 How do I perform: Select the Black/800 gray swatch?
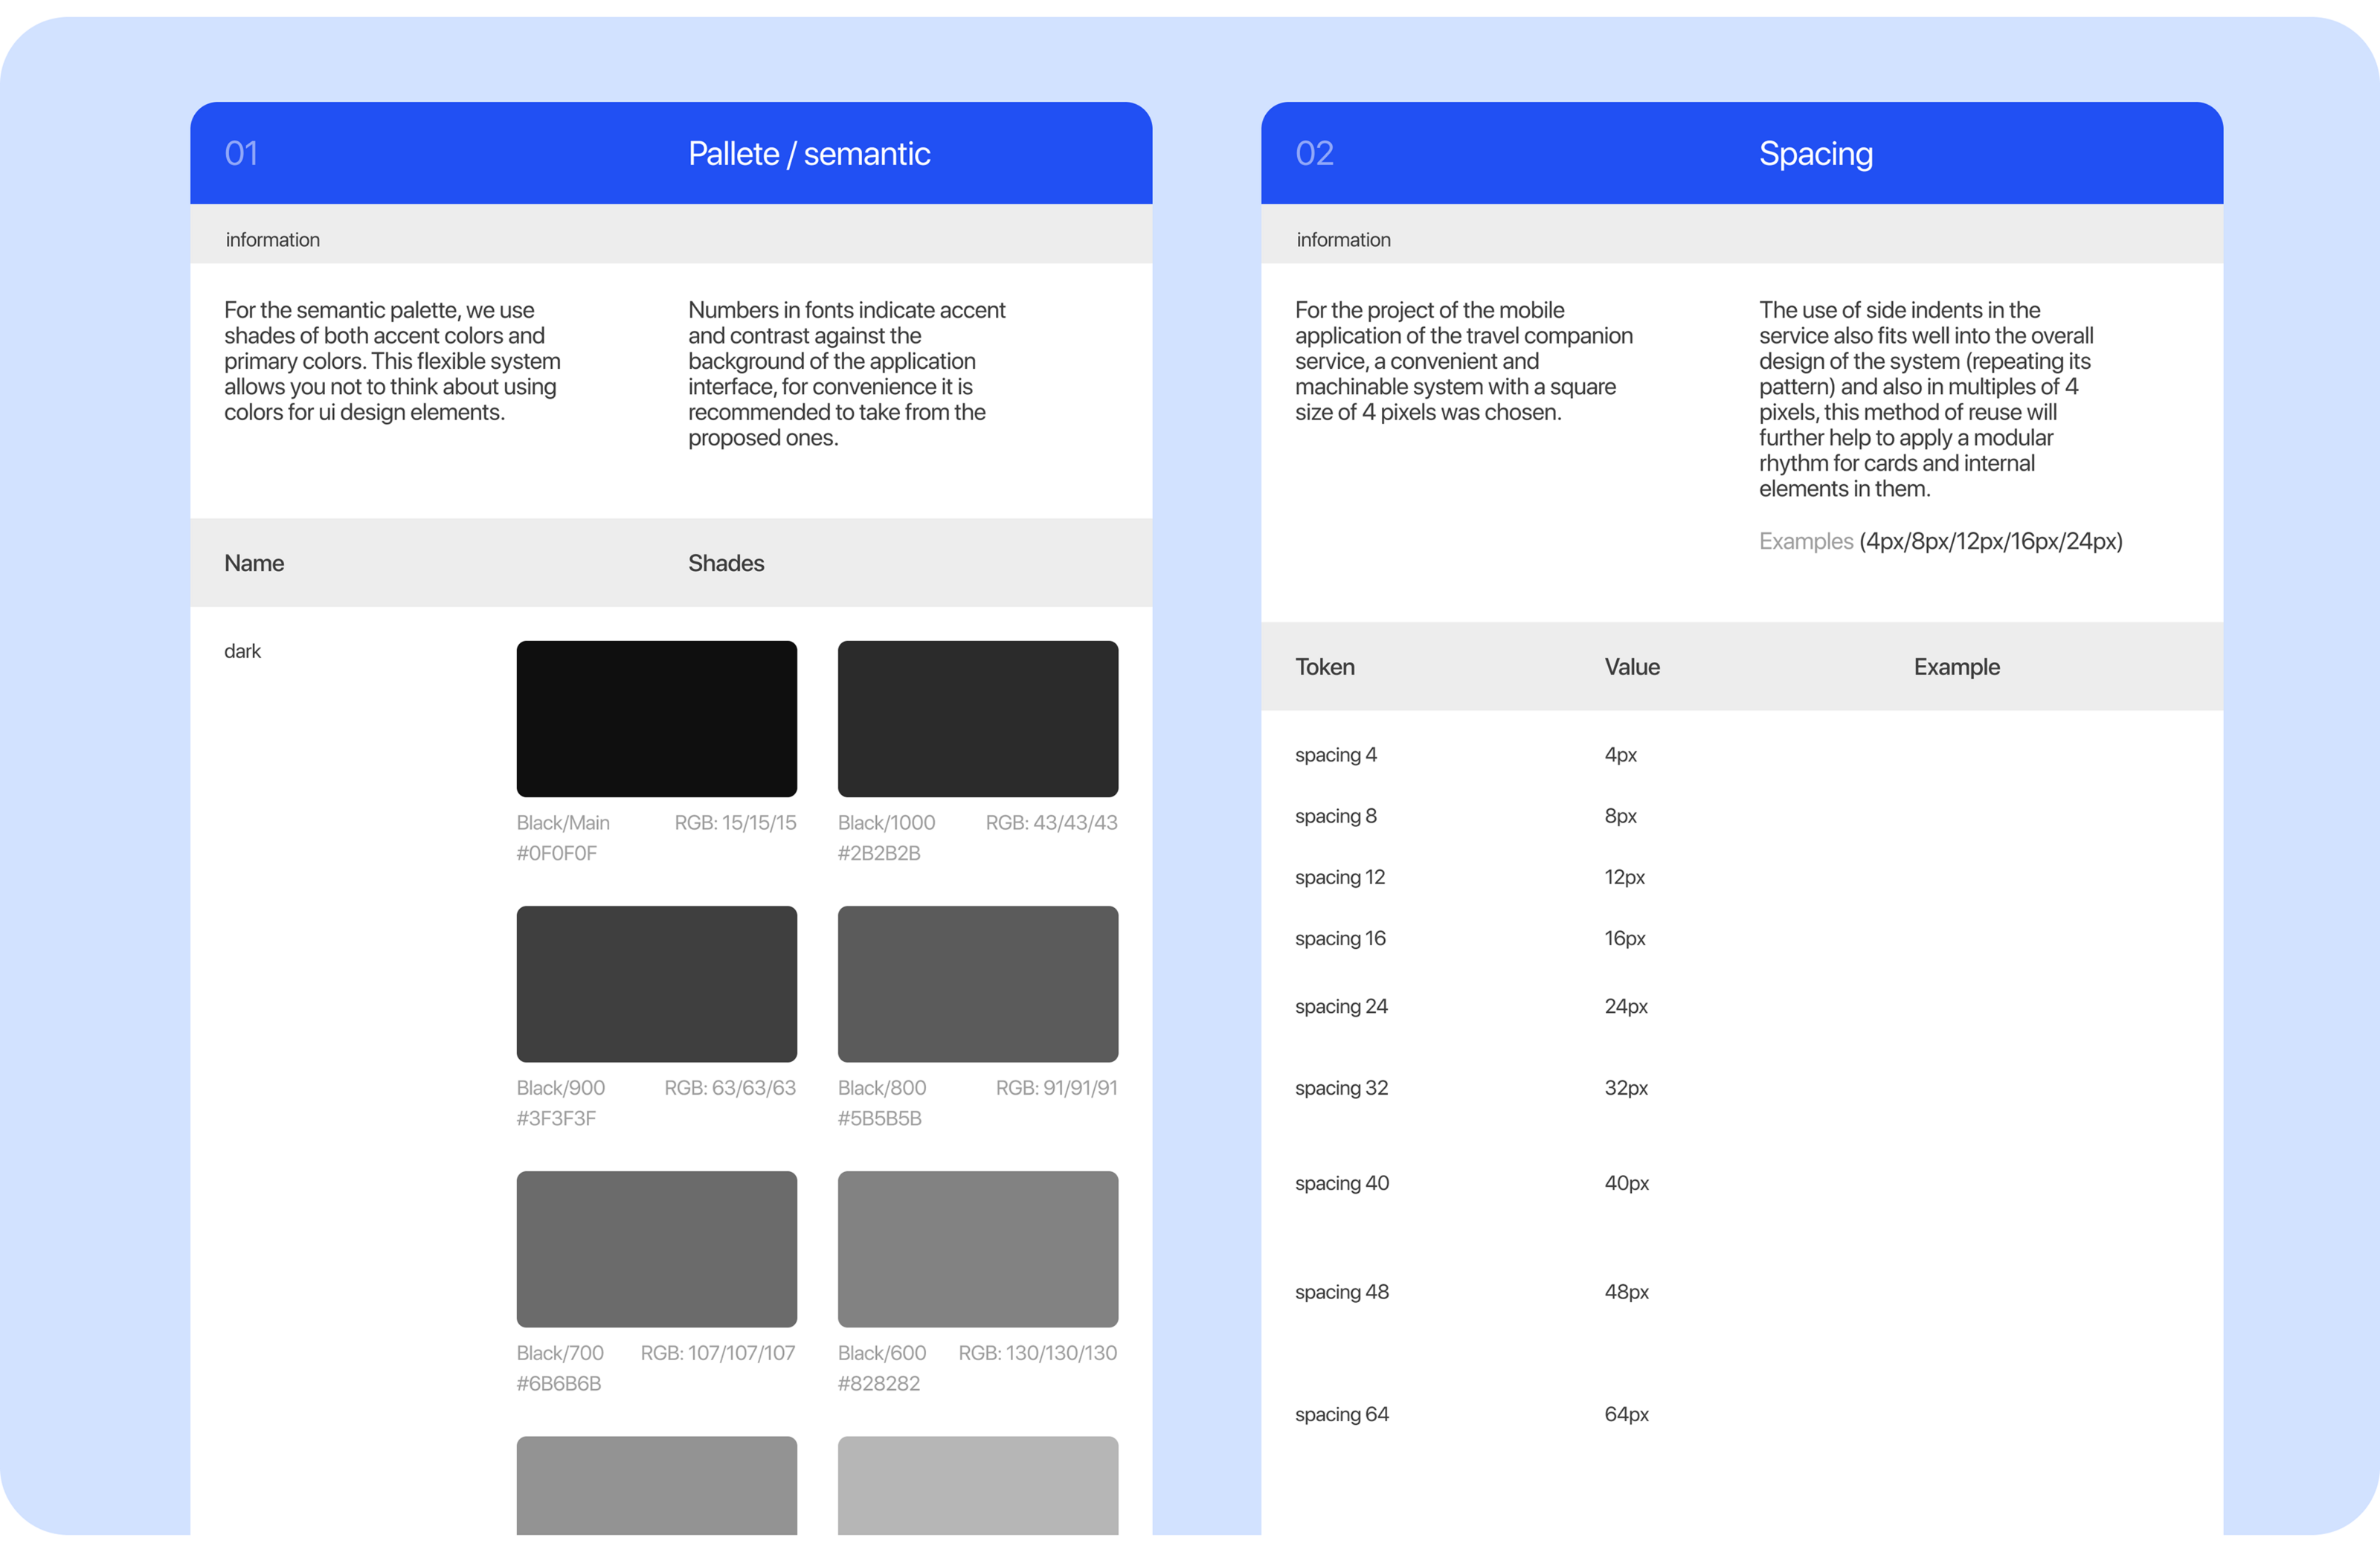[x=977, y=983]
